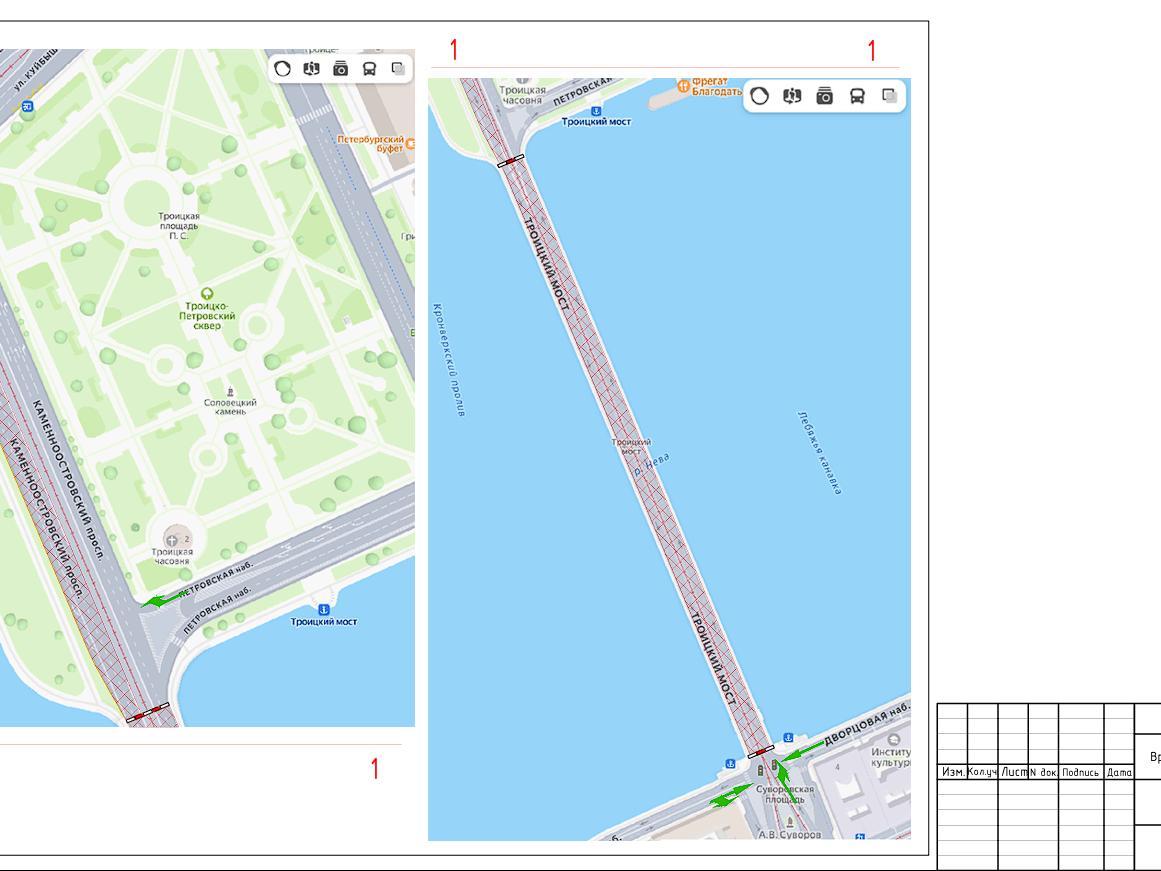Screen dimensions: 1161x871
Task: Show public transport bus icon in left map
Action: (369, 69)
